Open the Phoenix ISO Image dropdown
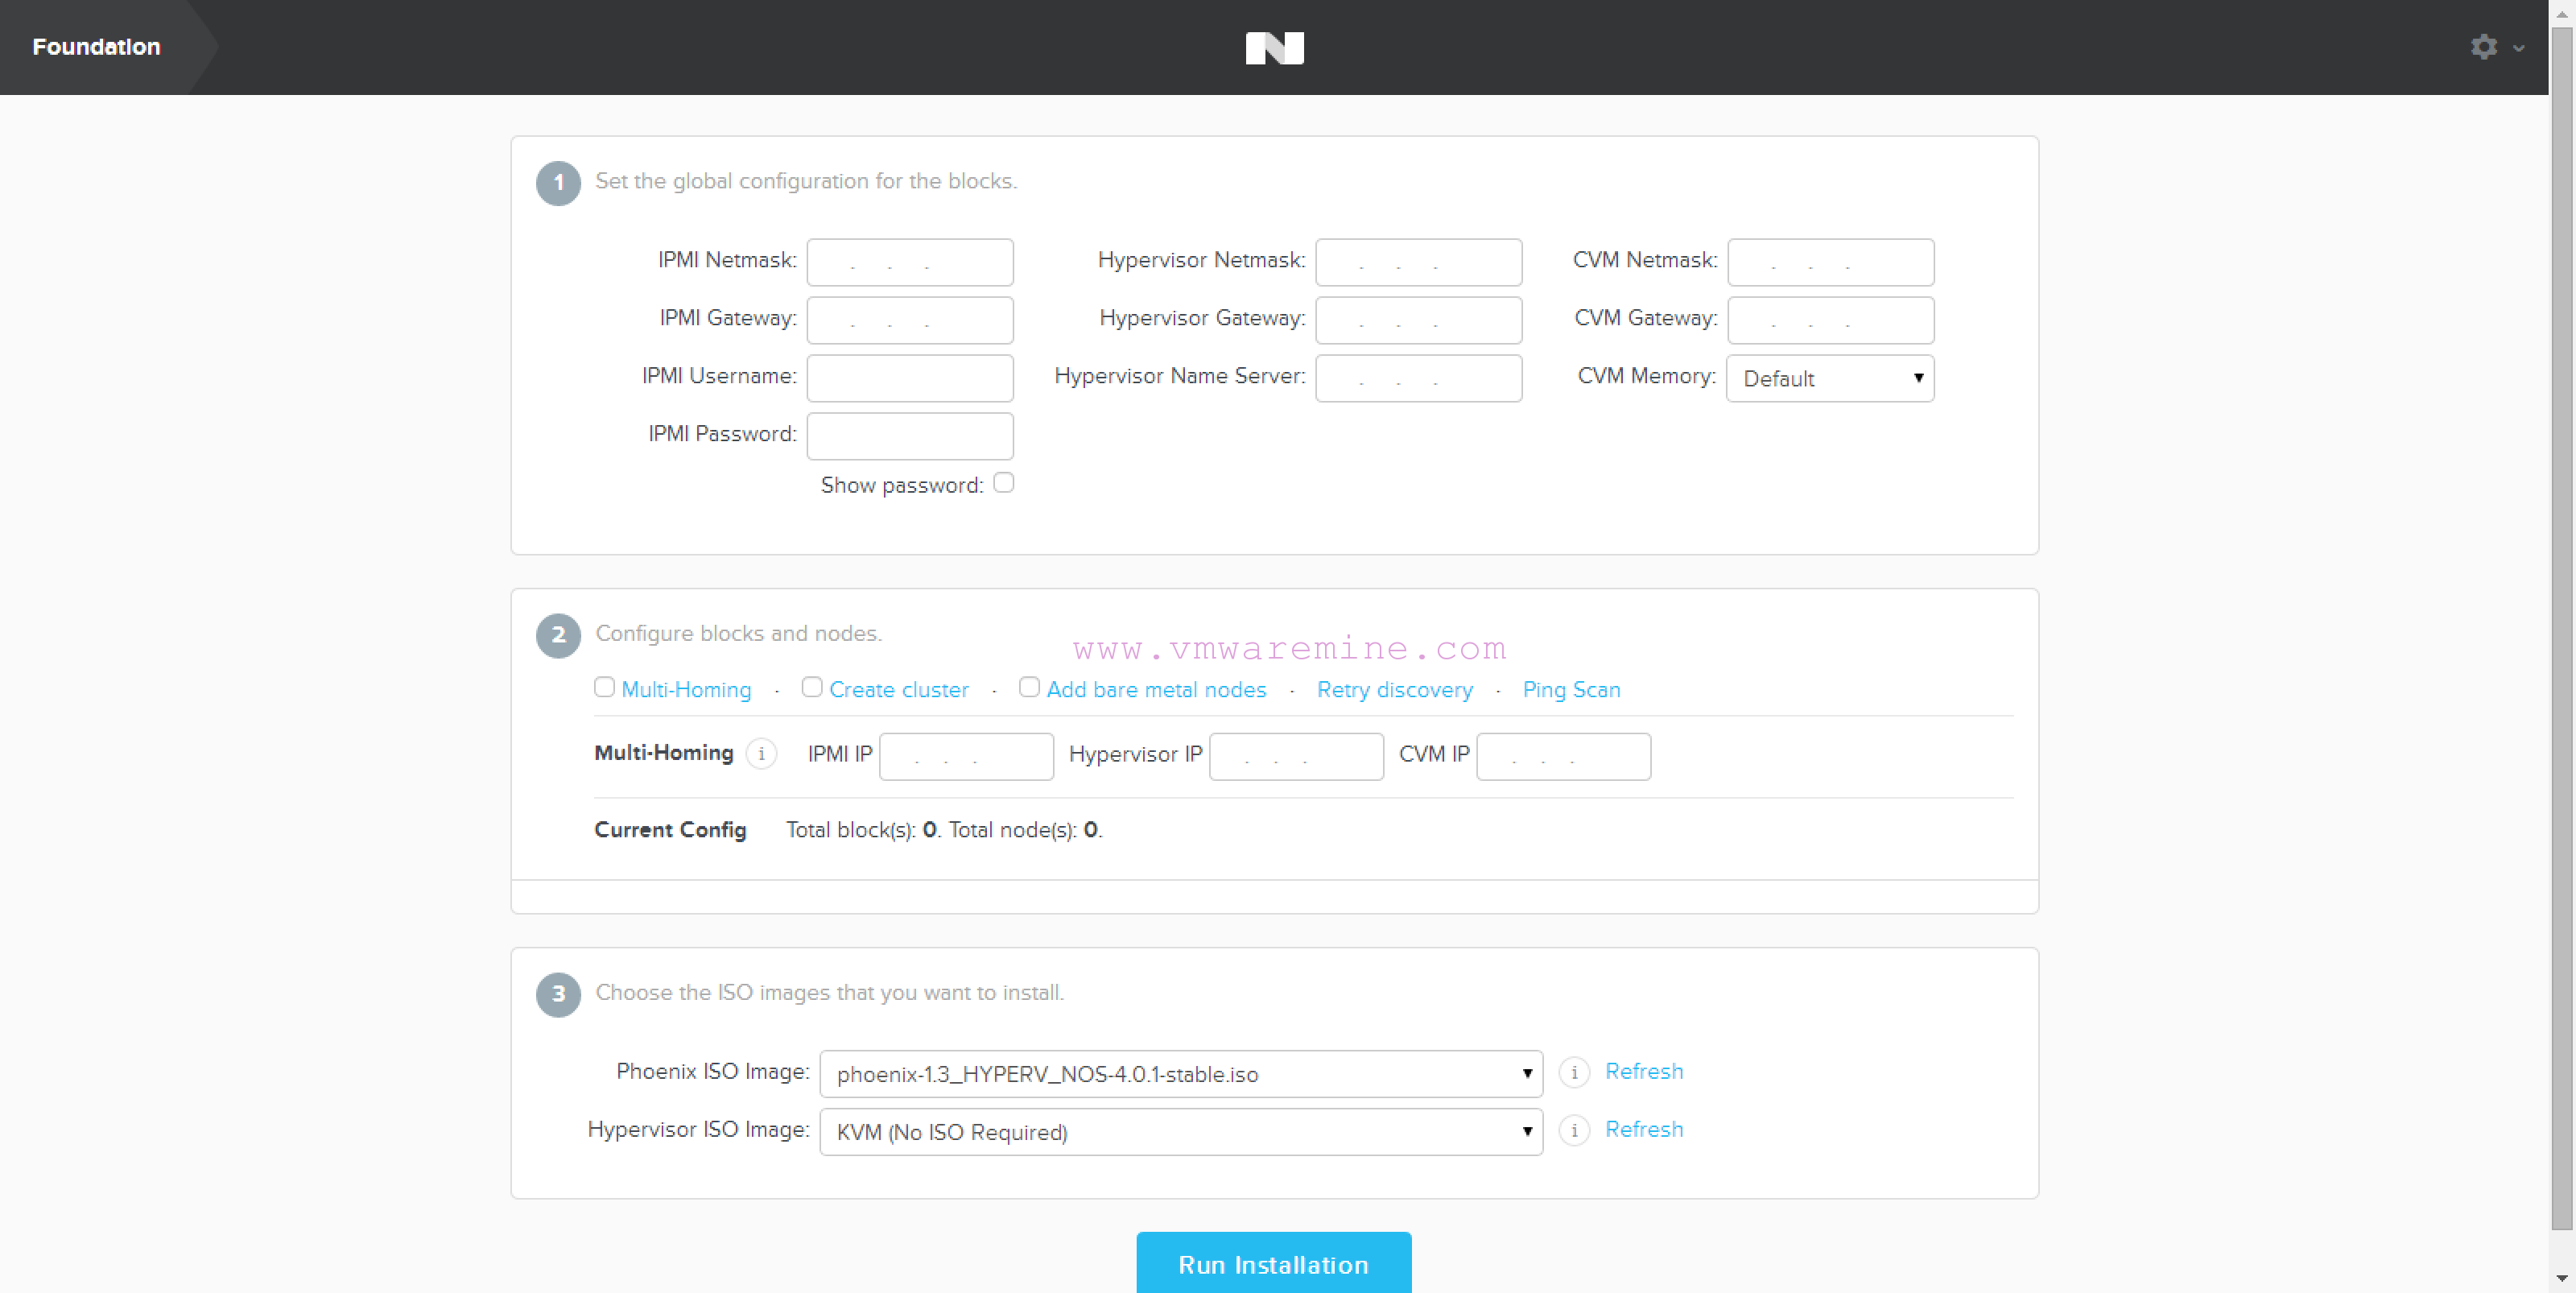 click(1181, 1074)
